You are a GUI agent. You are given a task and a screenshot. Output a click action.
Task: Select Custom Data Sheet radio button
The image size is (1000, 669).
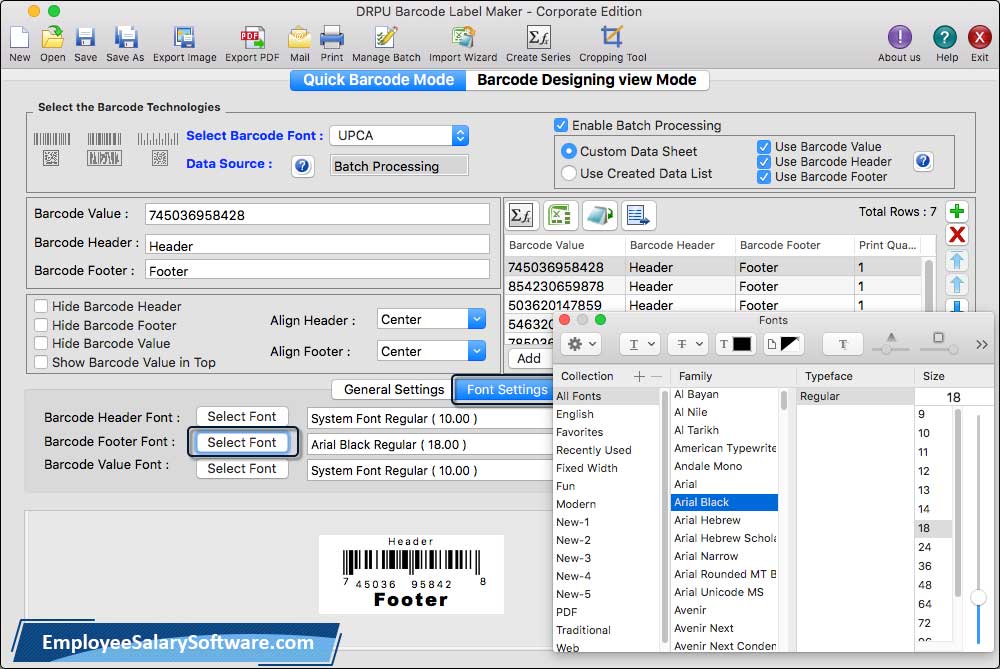pos(568,151)
